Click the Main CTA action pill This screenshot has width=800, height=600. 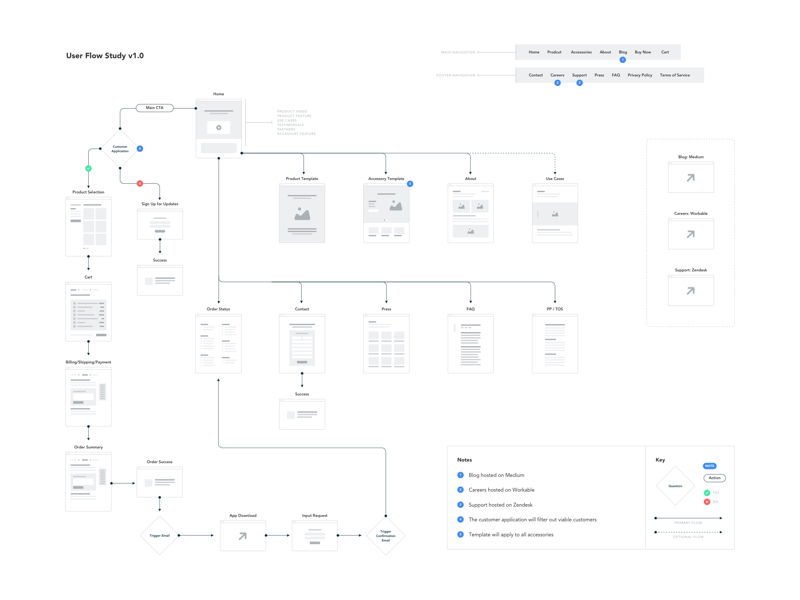click(155, 108)
